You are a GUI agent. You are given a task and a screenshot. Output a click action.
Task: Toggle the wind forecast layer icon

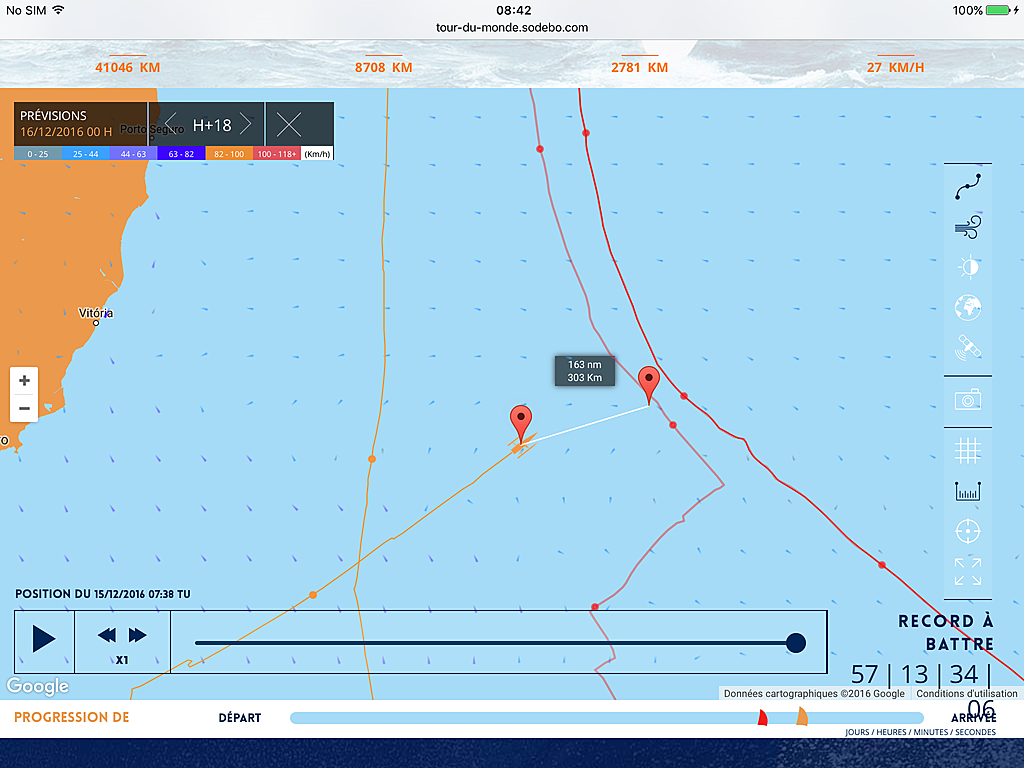coord(968,227)
